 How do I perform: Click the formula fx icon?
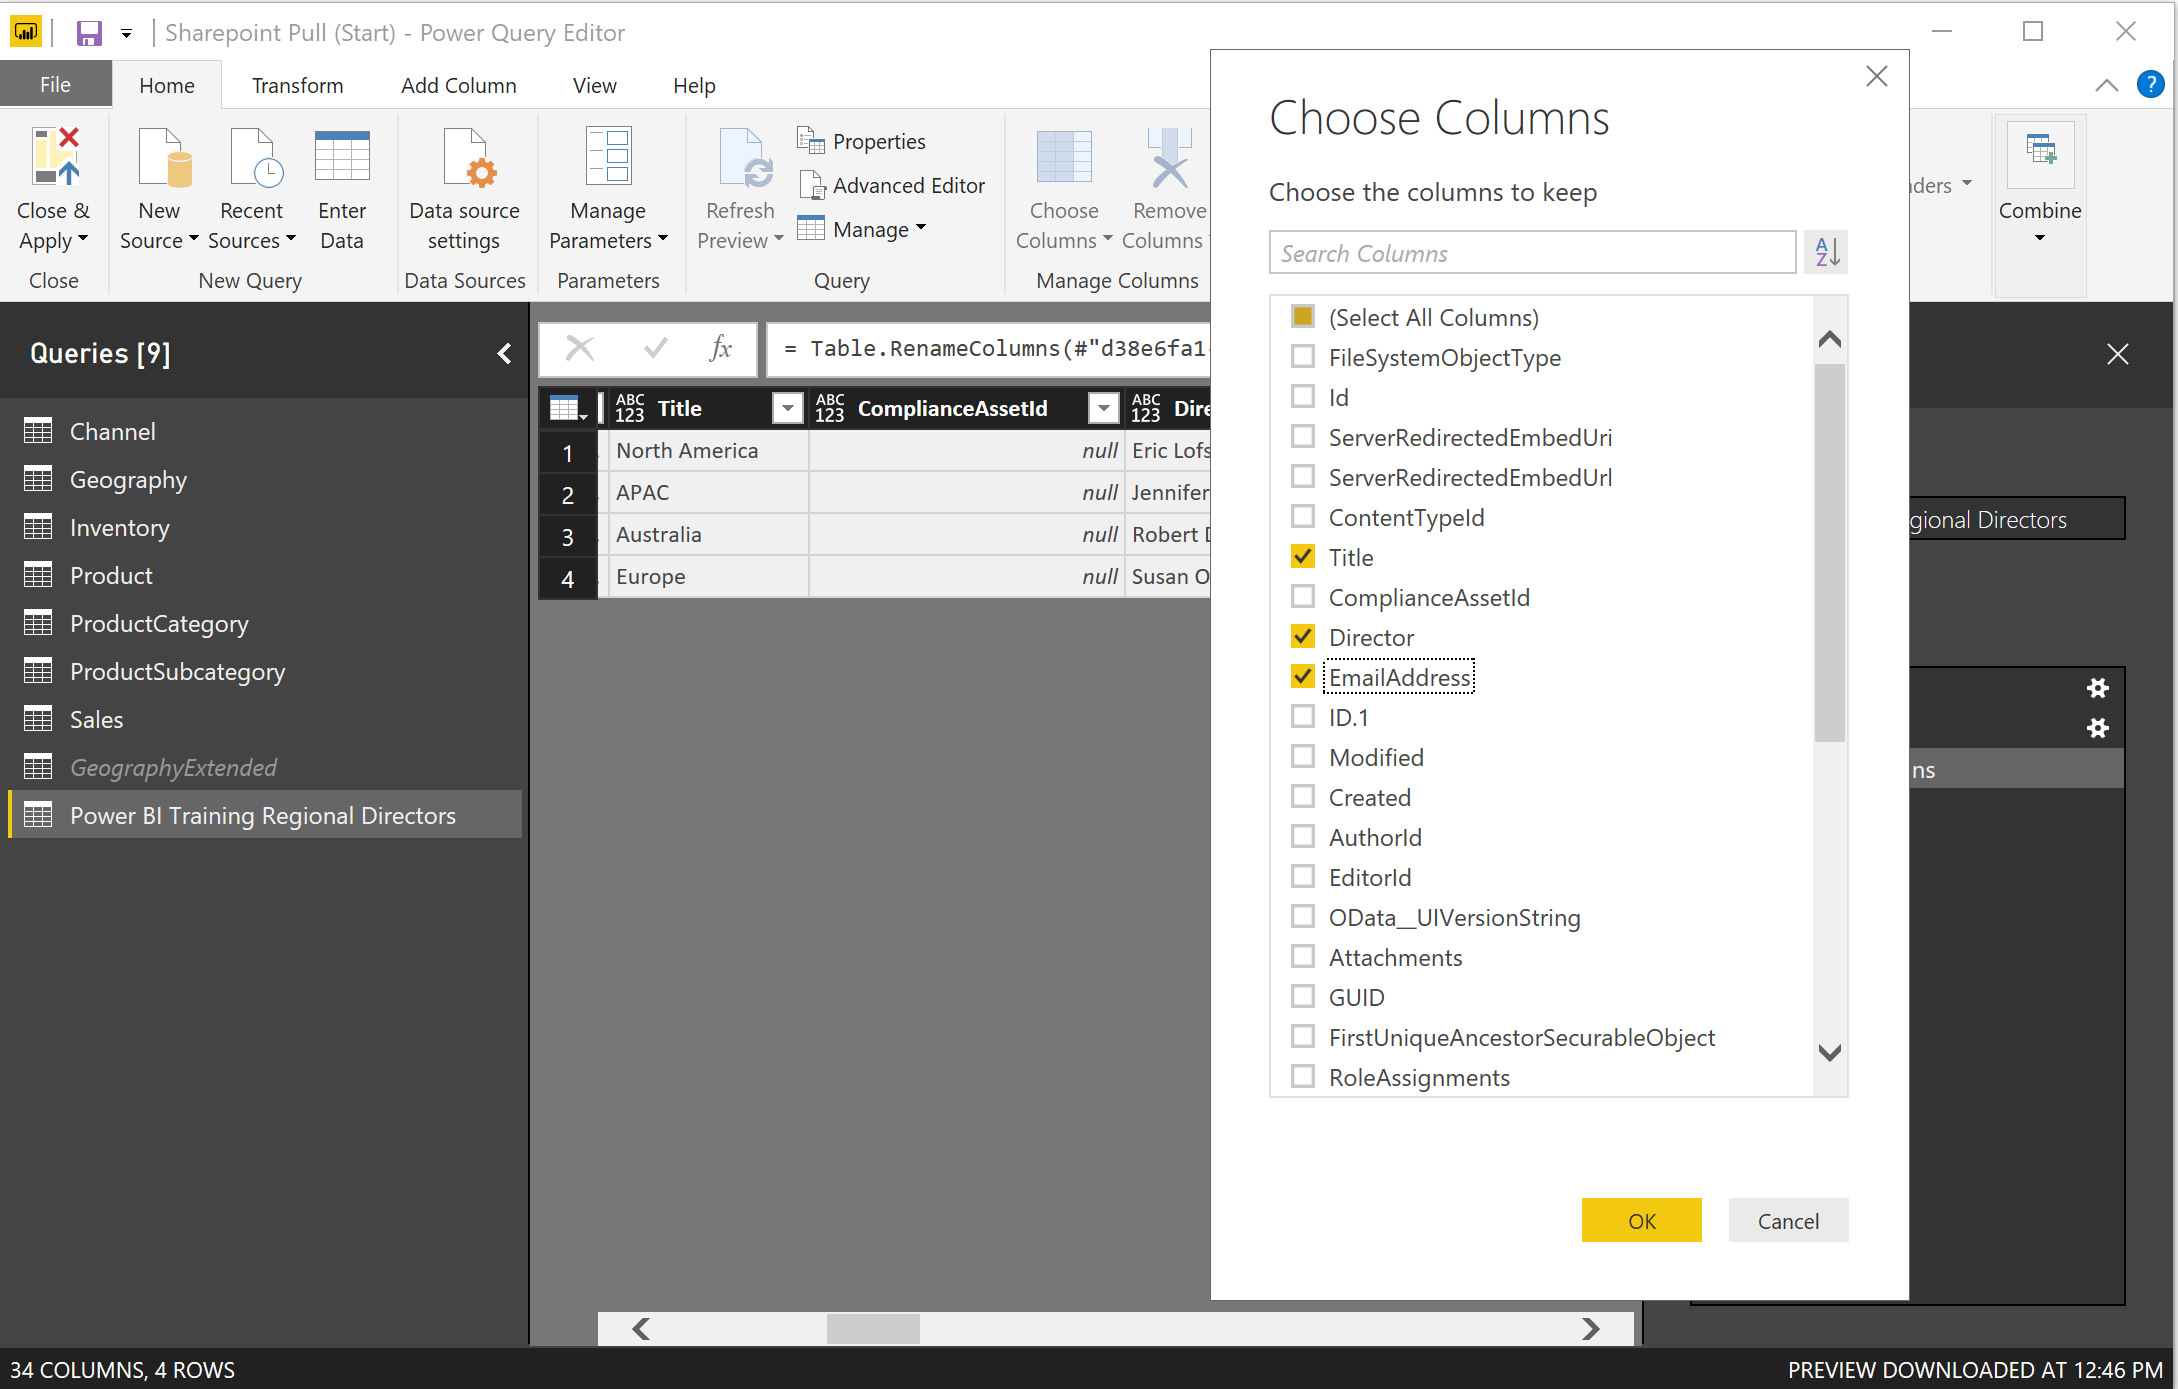click(720, 349)
